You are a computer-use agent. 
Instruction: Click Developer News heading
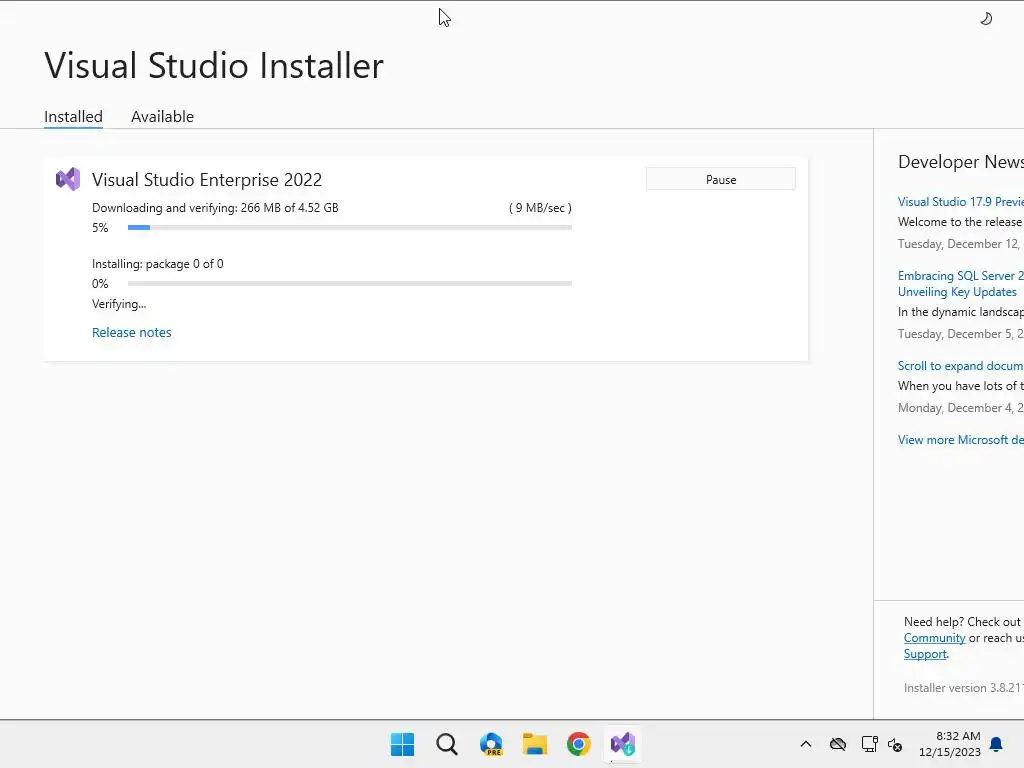tap(961, 162)
